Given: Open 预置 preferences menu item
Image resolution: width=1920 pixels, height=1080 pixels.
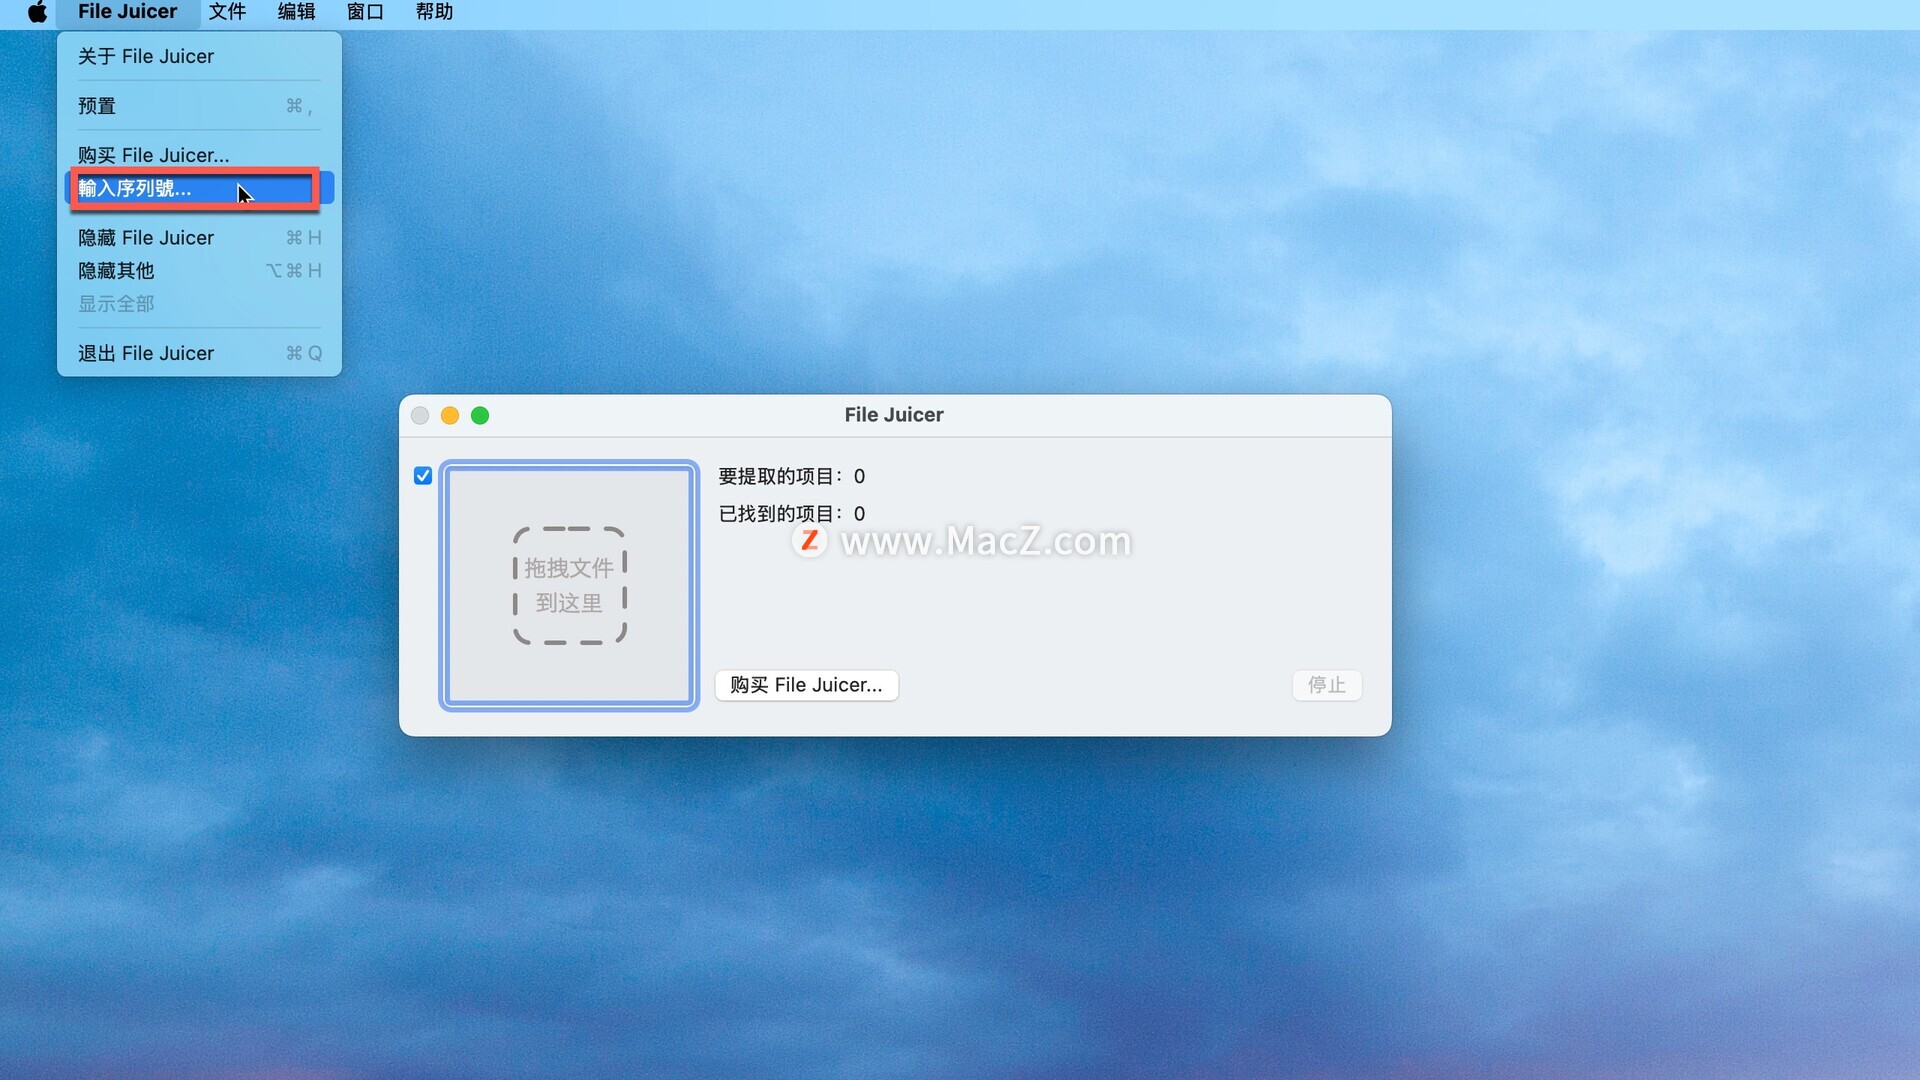Looking at the screenshot, I should tap(97, 106).
